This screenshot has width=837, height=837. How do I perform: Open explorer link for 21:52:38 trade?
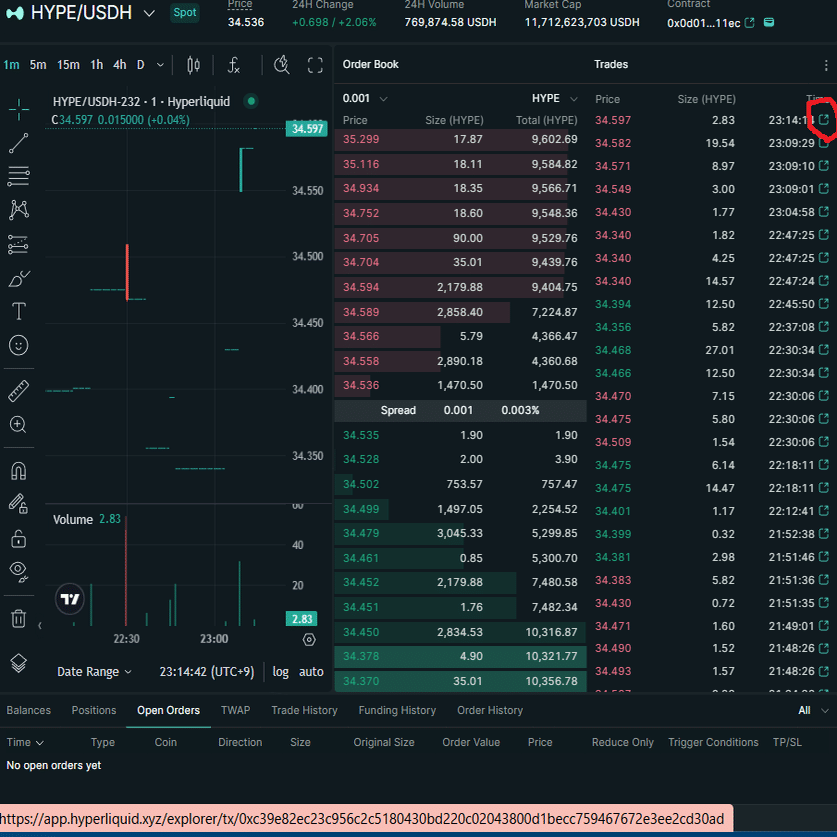(824, 534)
